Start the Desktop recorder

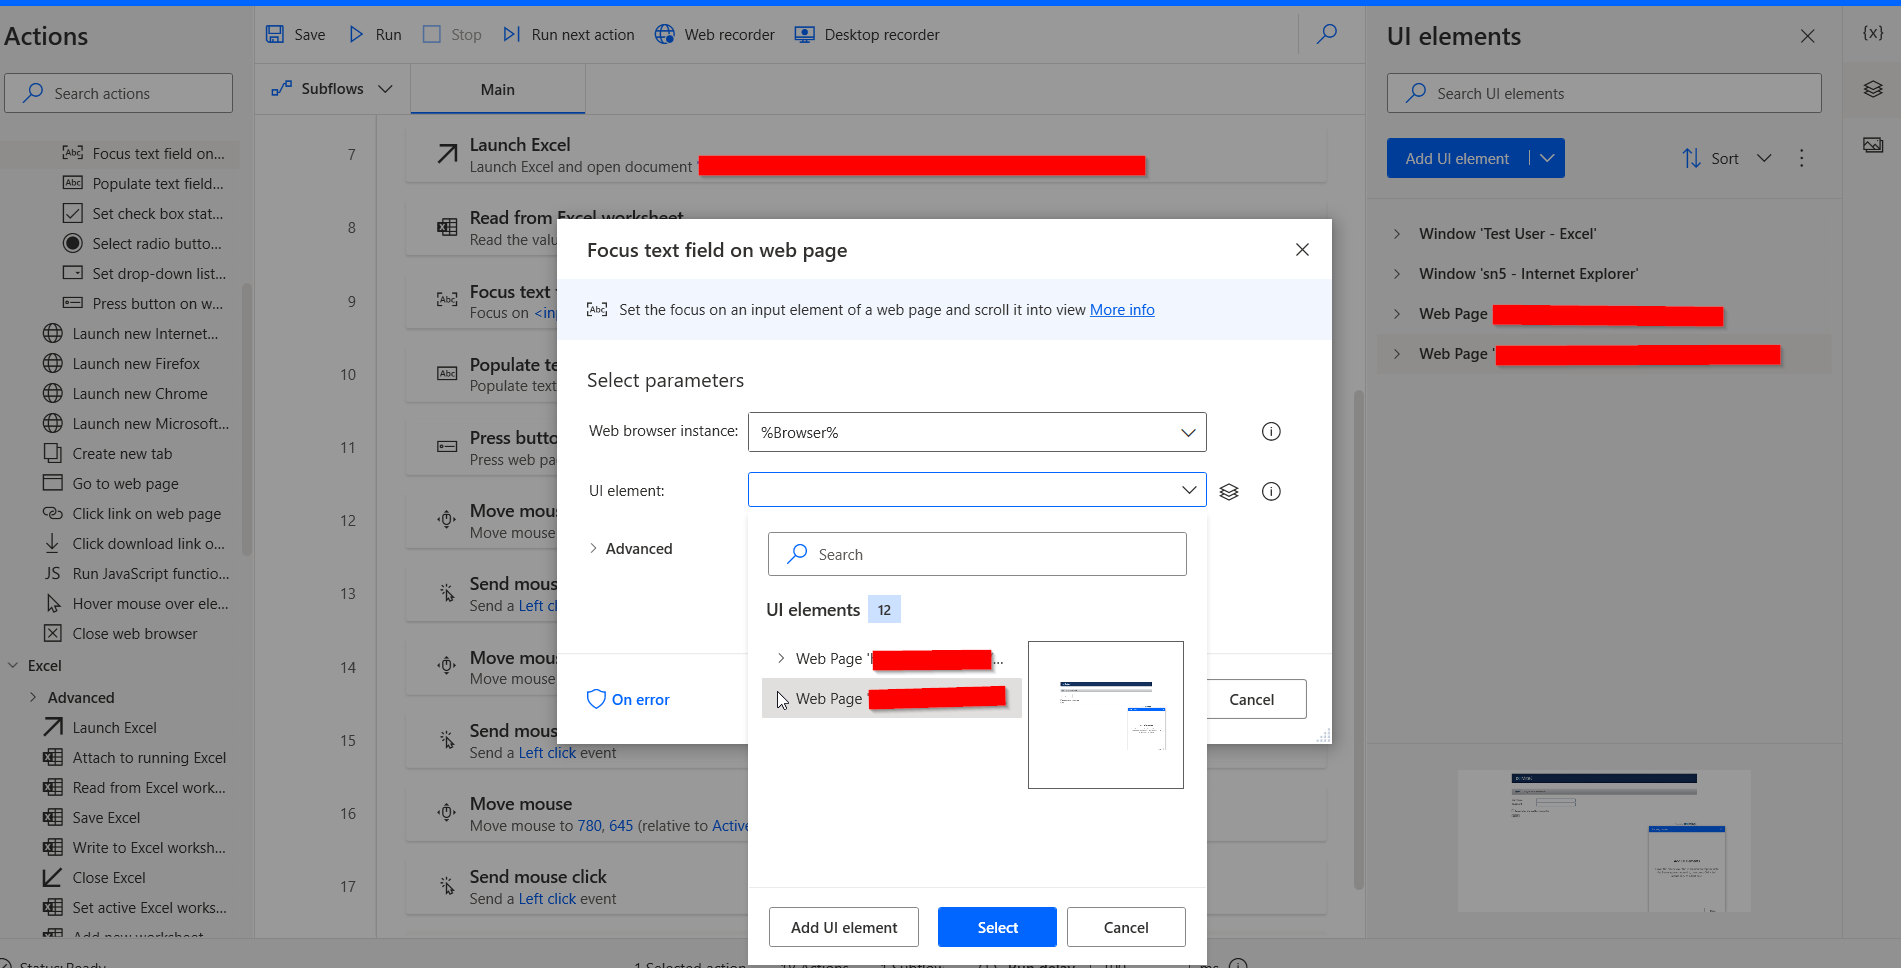[x=866, y=34]
